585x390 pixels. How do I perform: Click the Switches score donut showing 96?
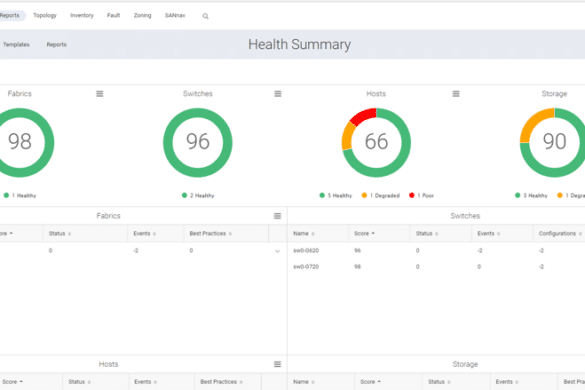[x=198, y=143]
